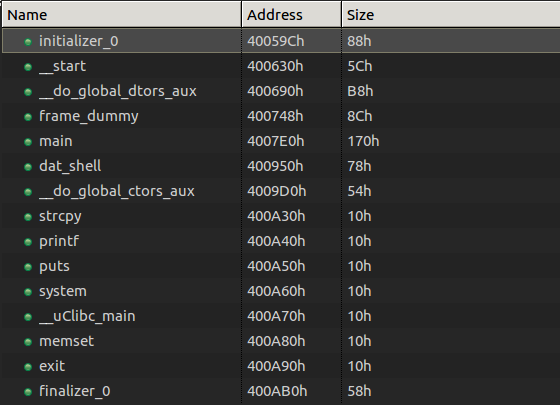Click green icon beside finalizer_0
Image resolution: width=560 pixels, height=405 pixels.
point(28,392)
